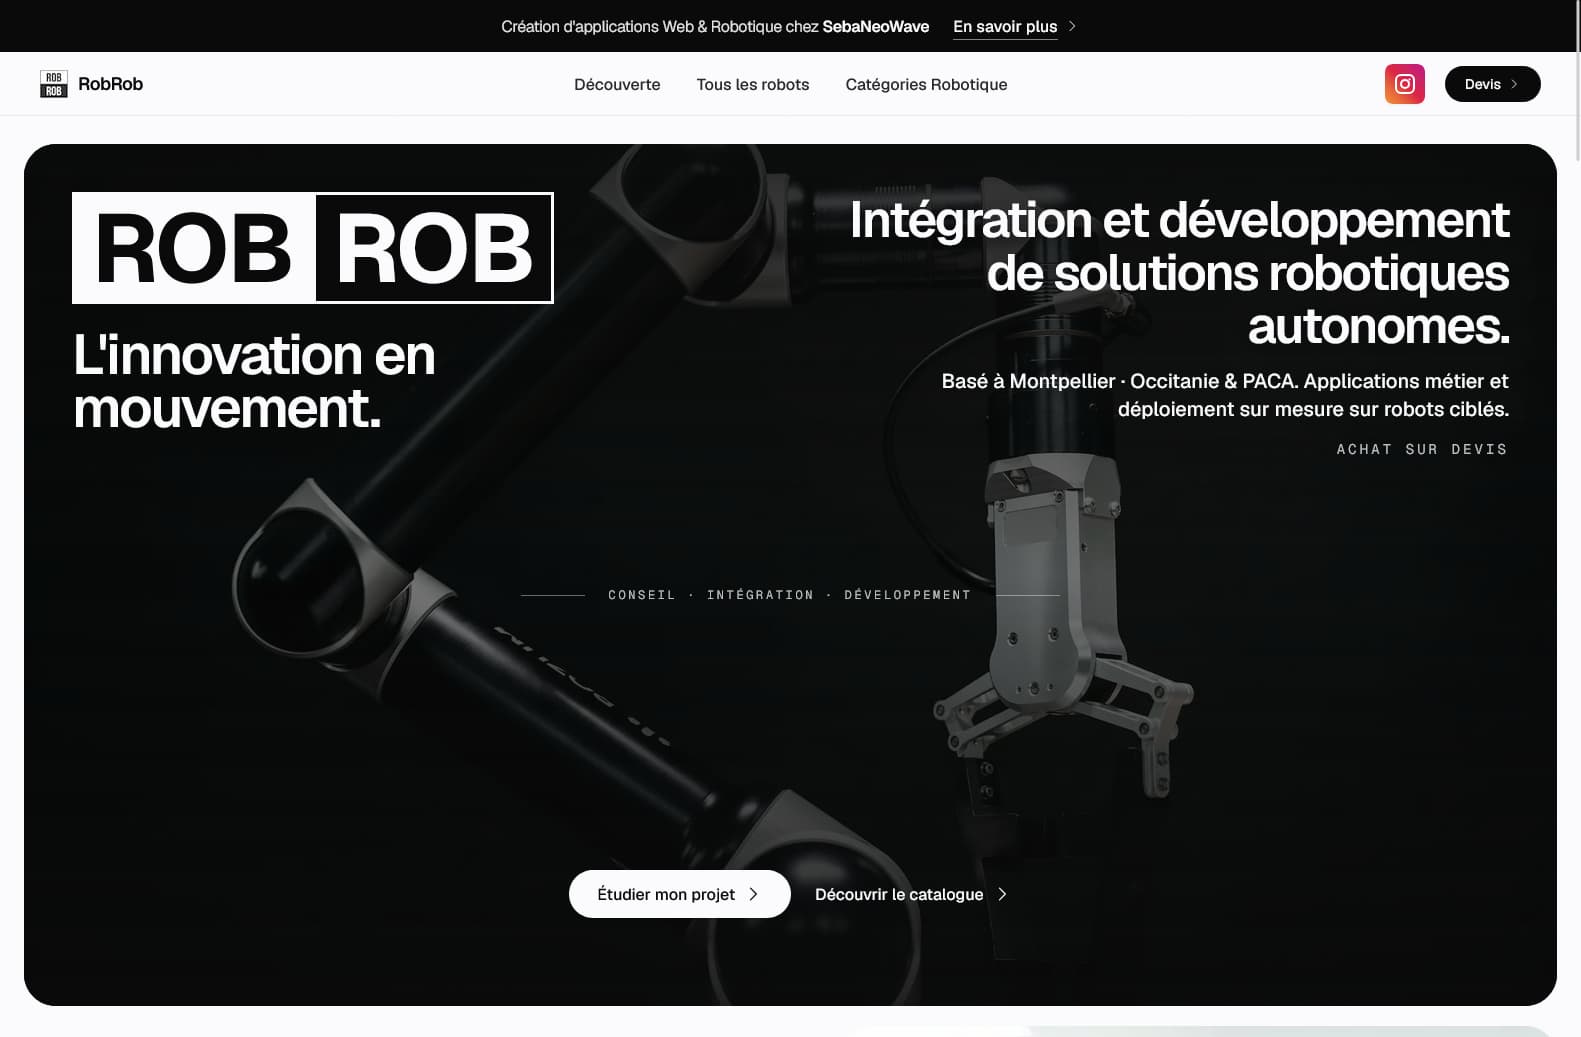This screenshot has height=1037, width=1581.
Task: Click the RobRob brand name in header
Action: click(x=111, y=84)
